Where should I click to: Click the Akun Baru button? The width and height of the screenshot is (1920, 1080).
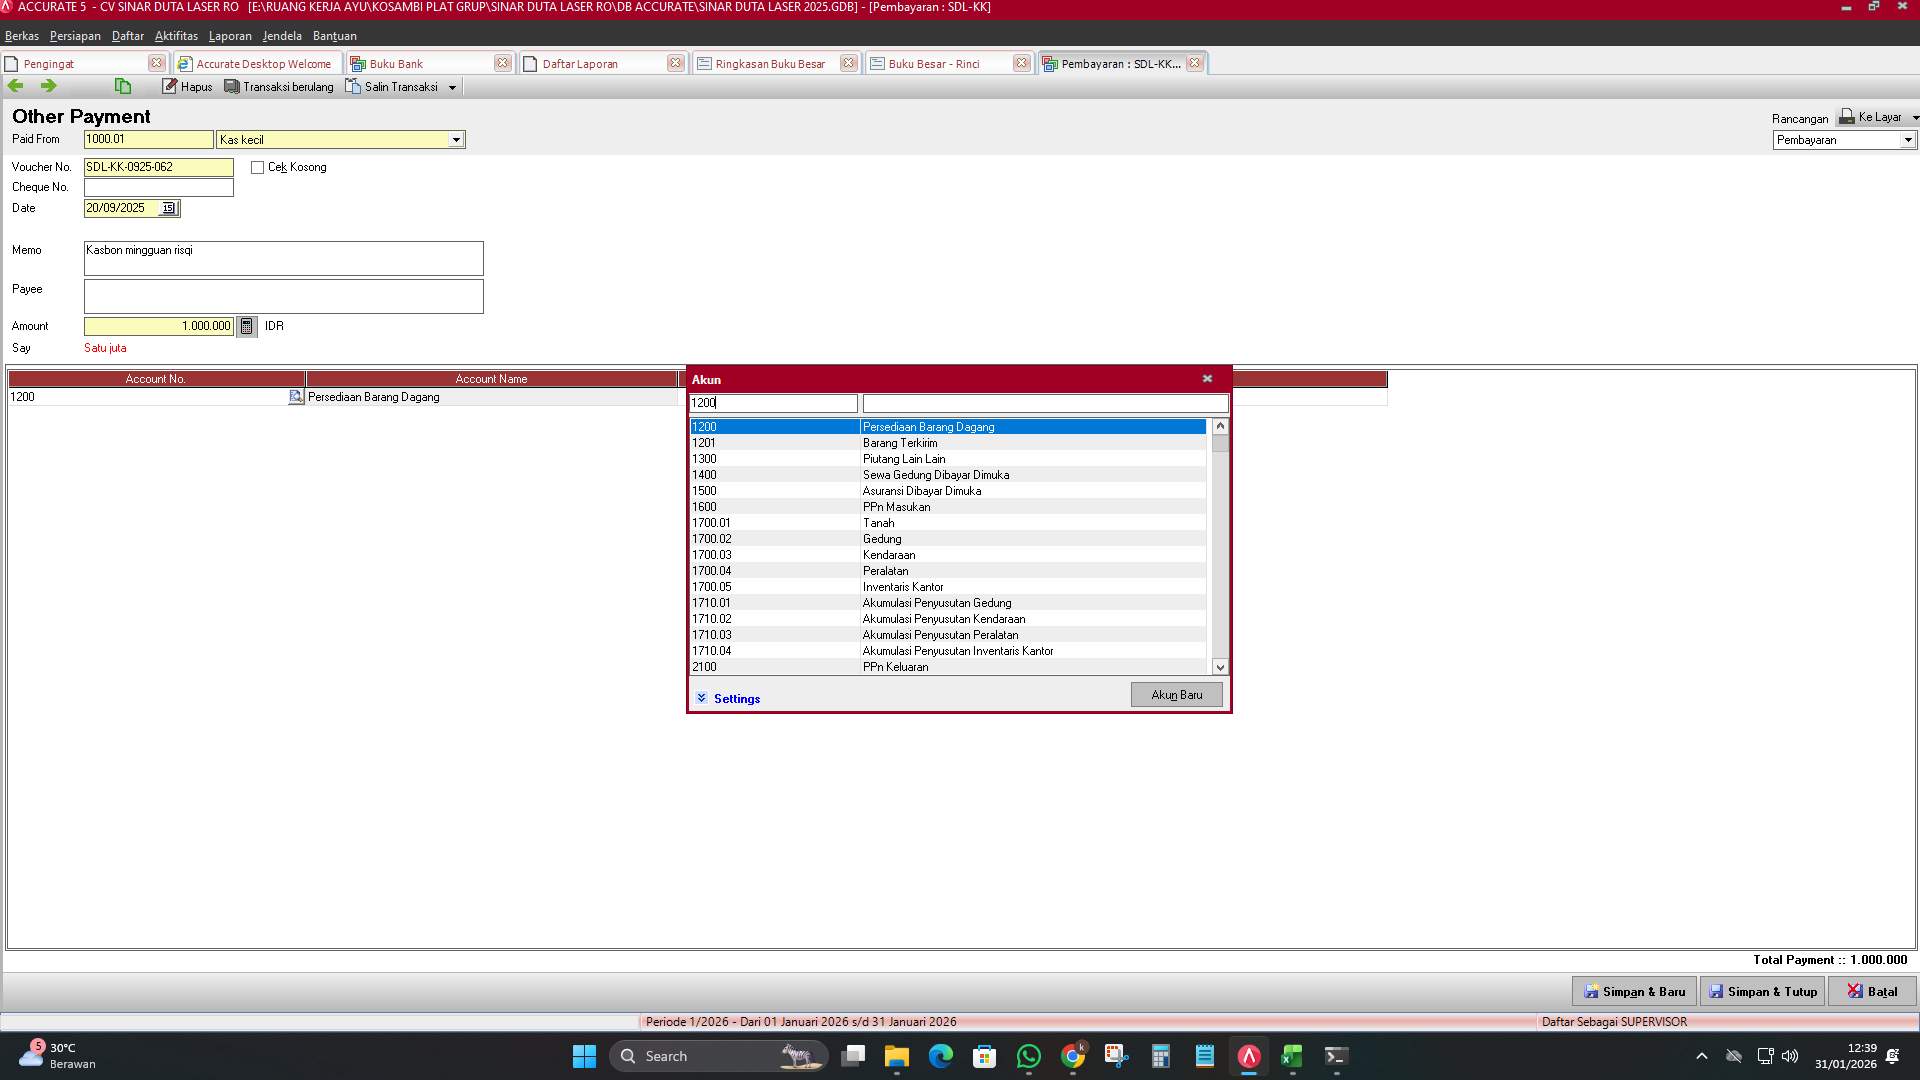click(x=1176, y=694)
